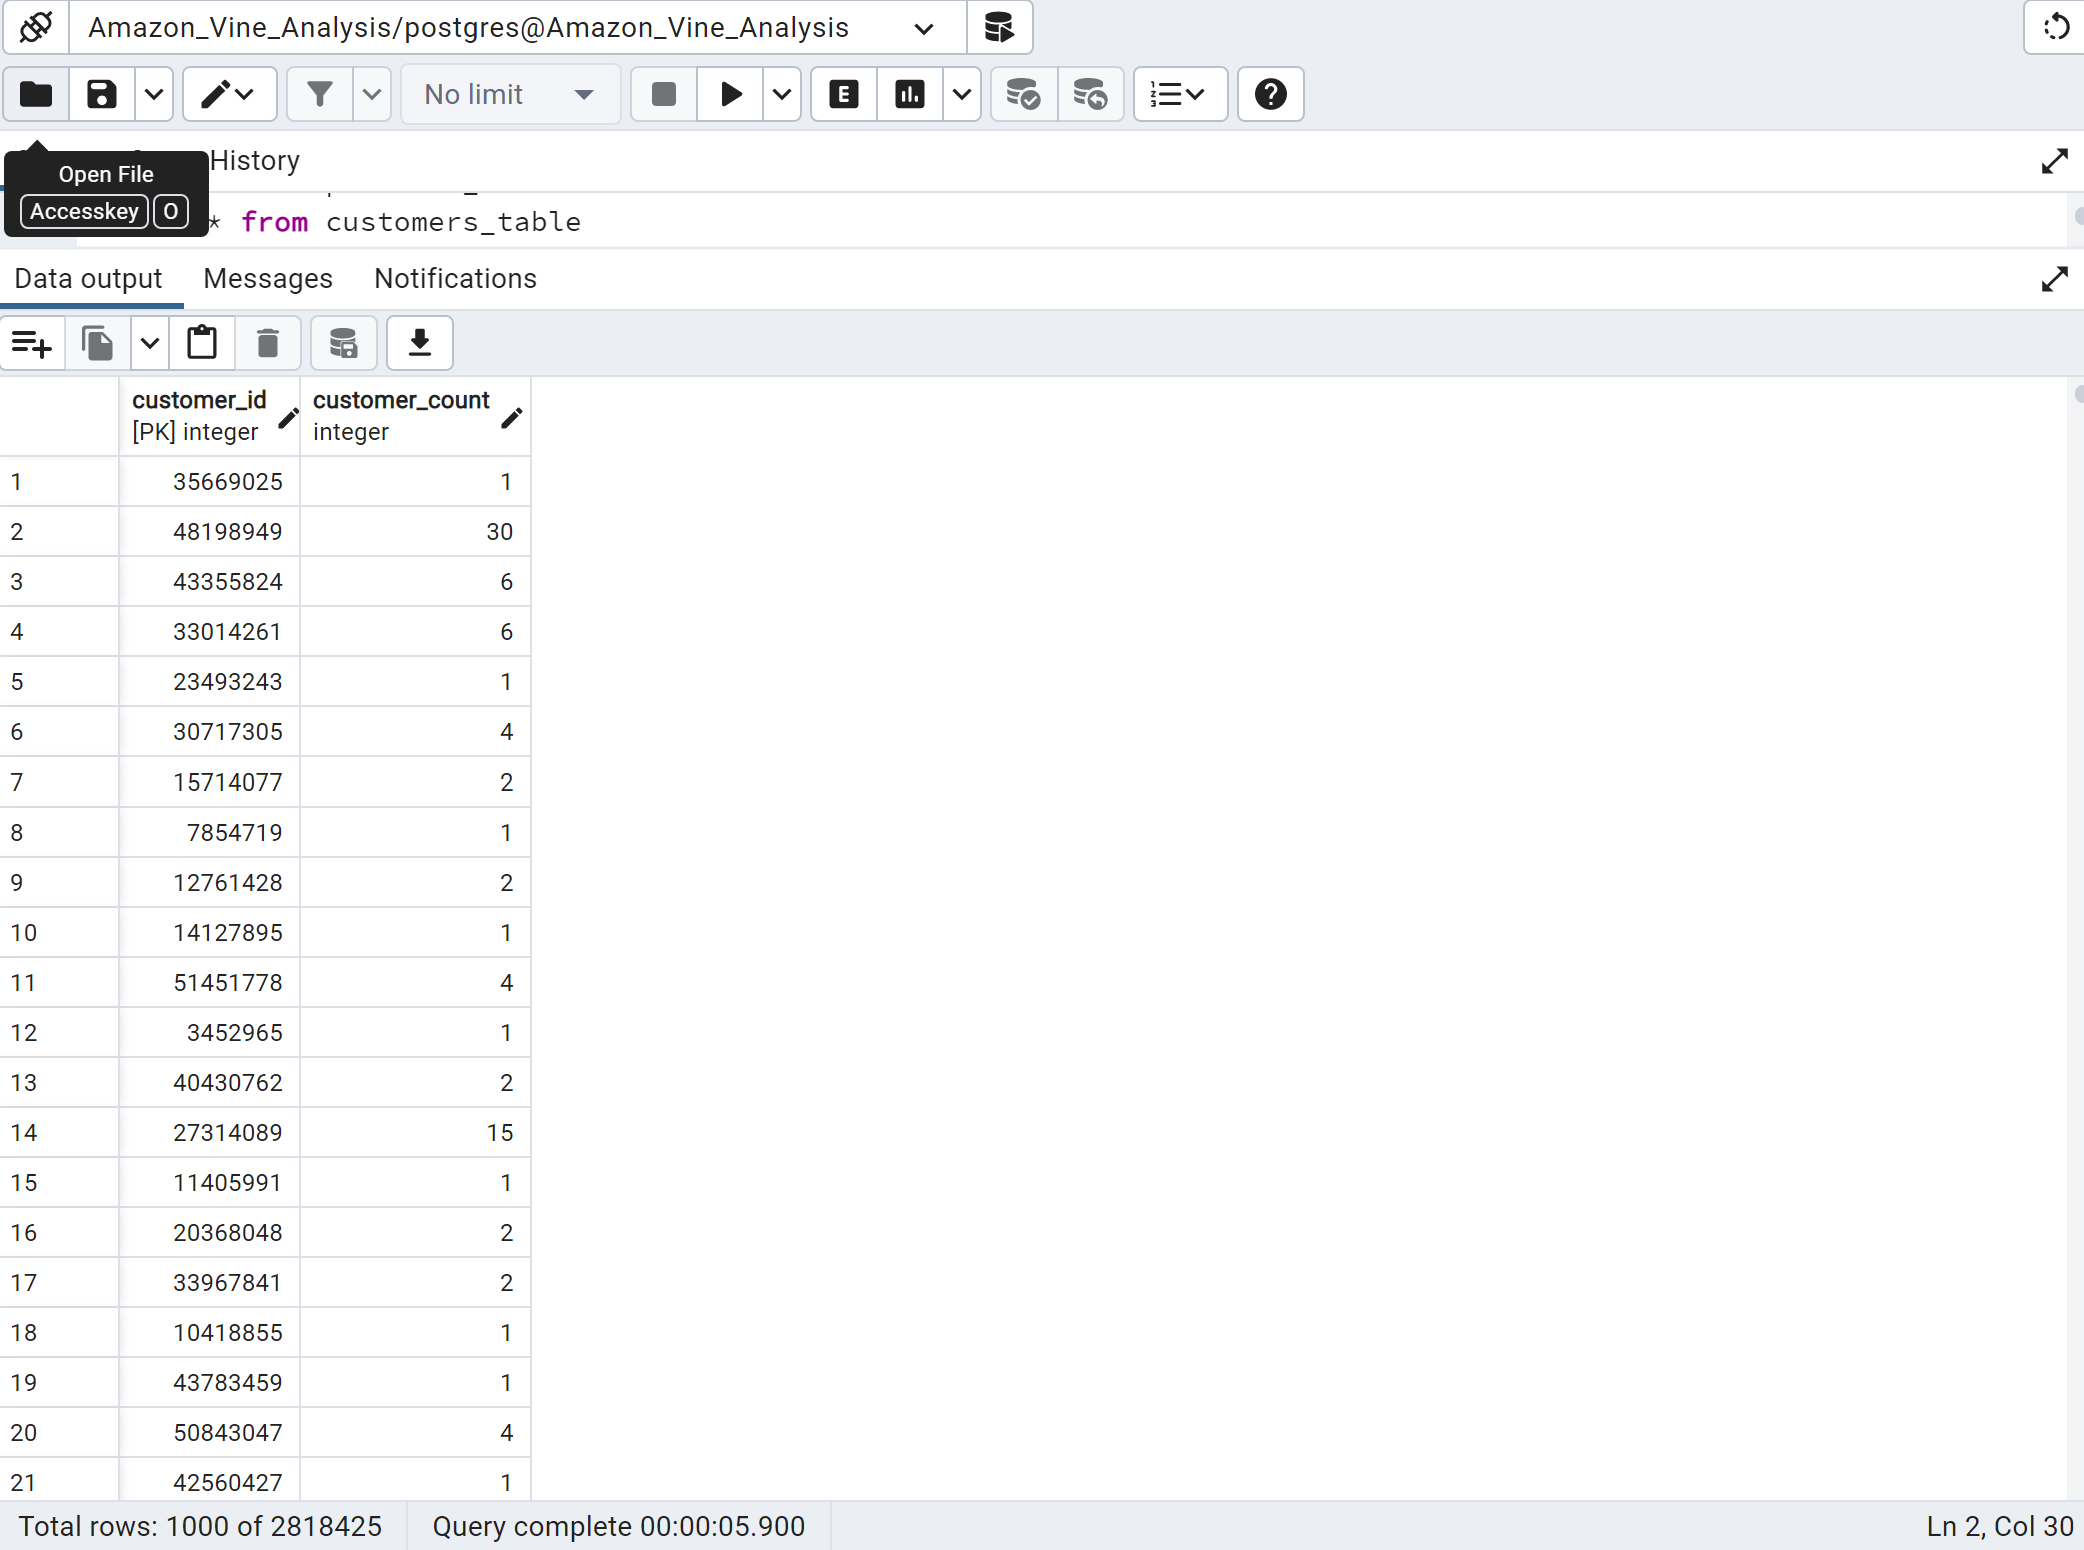Rollback the transaction
Image resolution: width=2084 pixels, height=1550 pixels.
1090,94
